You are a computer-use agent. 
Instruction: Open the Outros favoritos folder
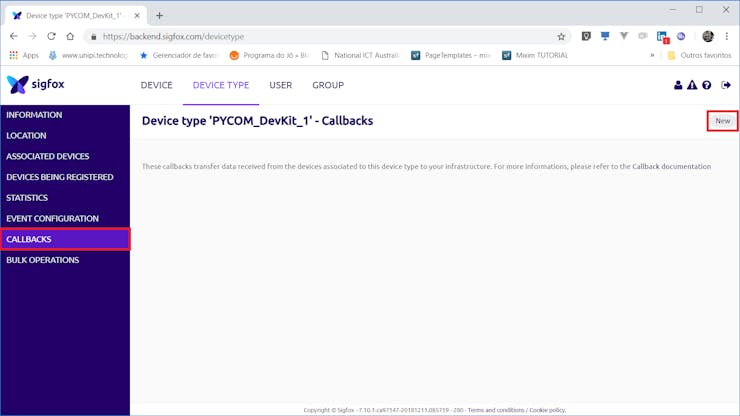(x=699, y=55)
